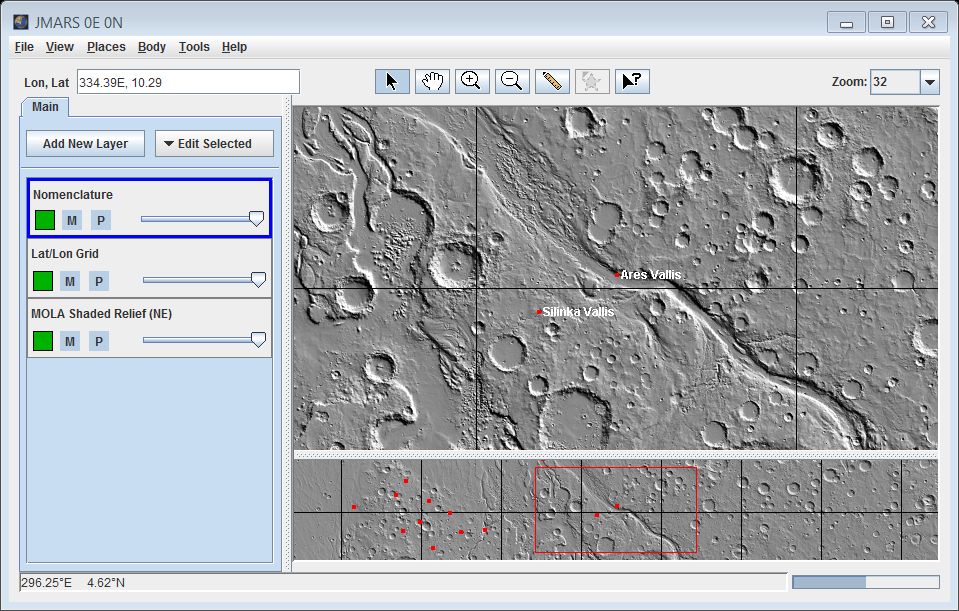Click the Nomenclature green status square
Viewport: 959px width, 611px height.
[44, 220]
